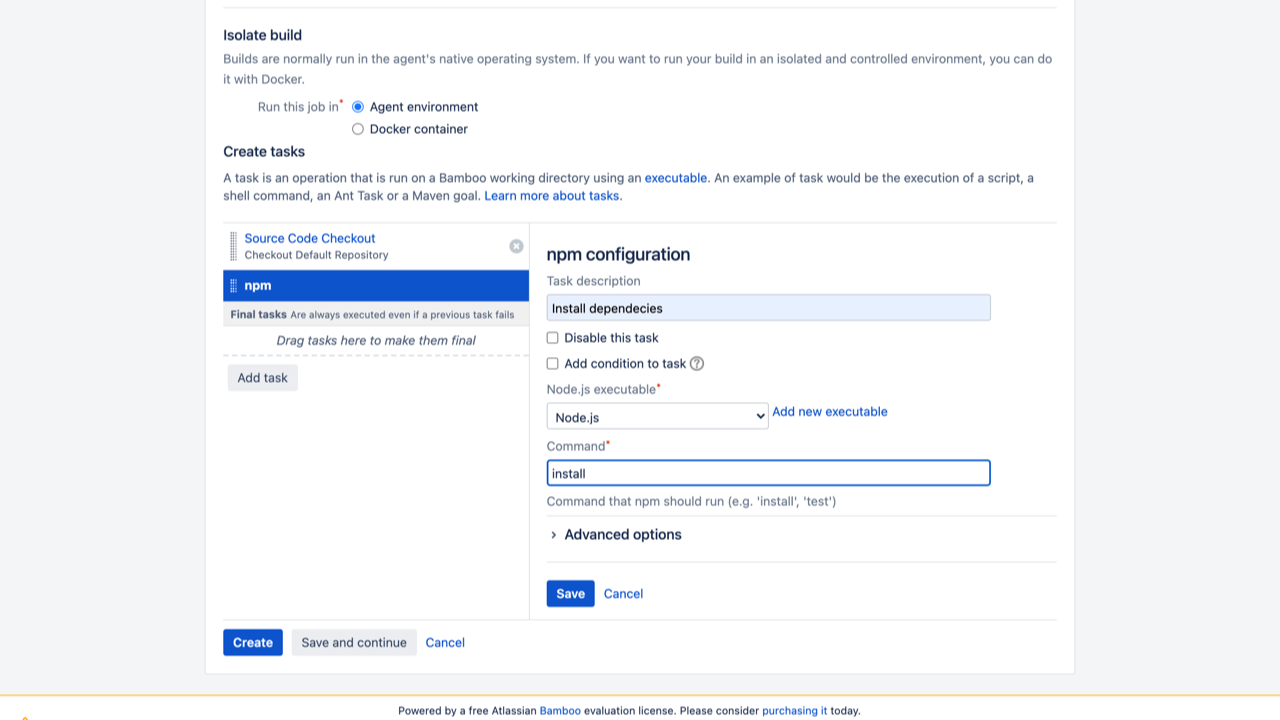
Task: Enable the Disable this task checkbox
Action: 552,338
